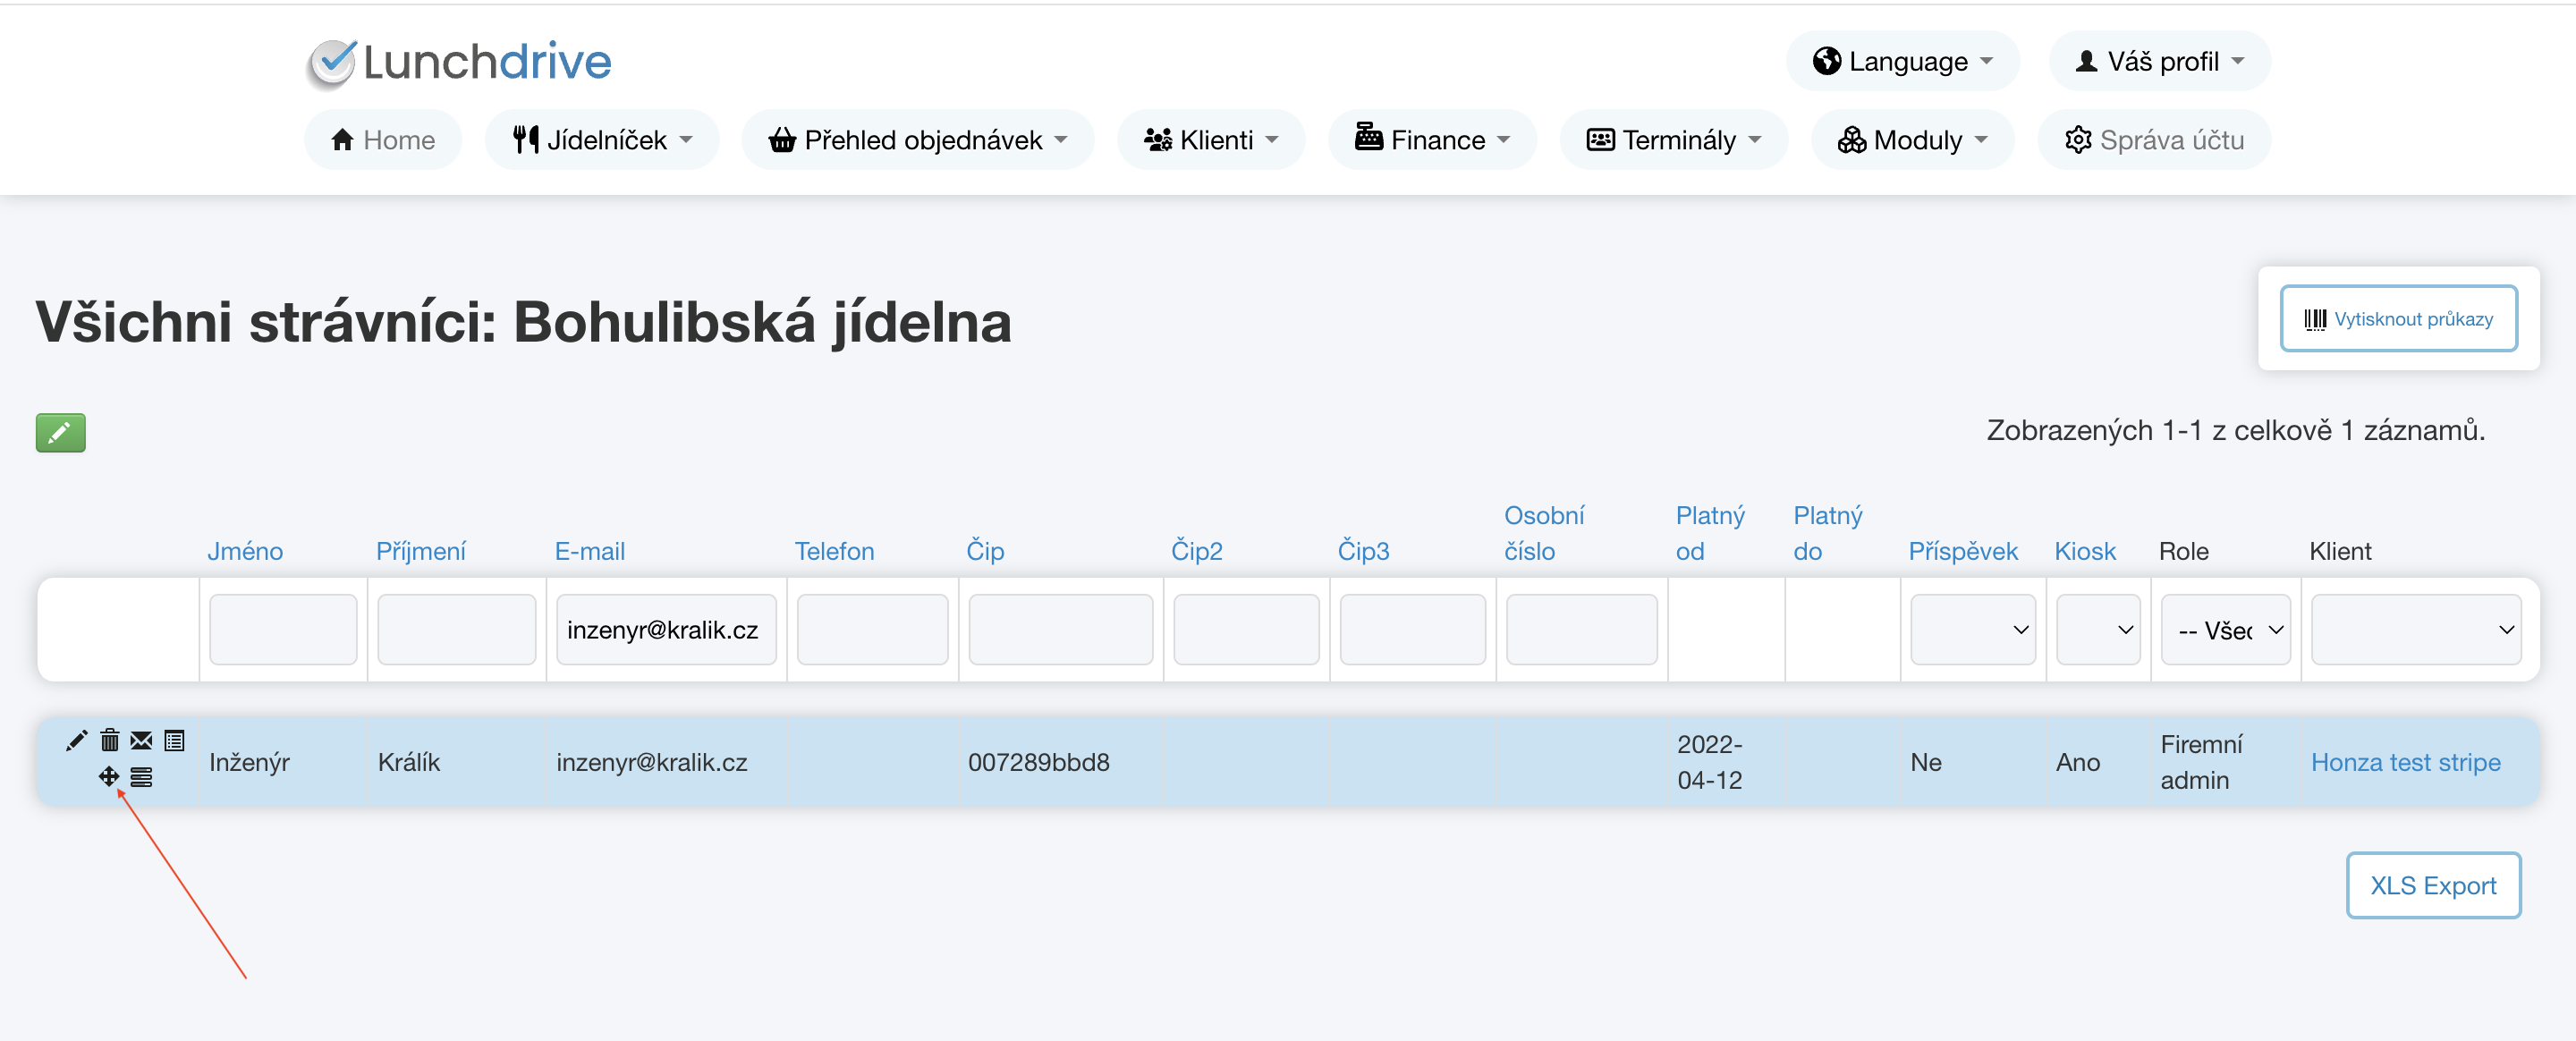Click the envelope email icon in the row
The image size is (2576, 1041).
pos(141,740)
